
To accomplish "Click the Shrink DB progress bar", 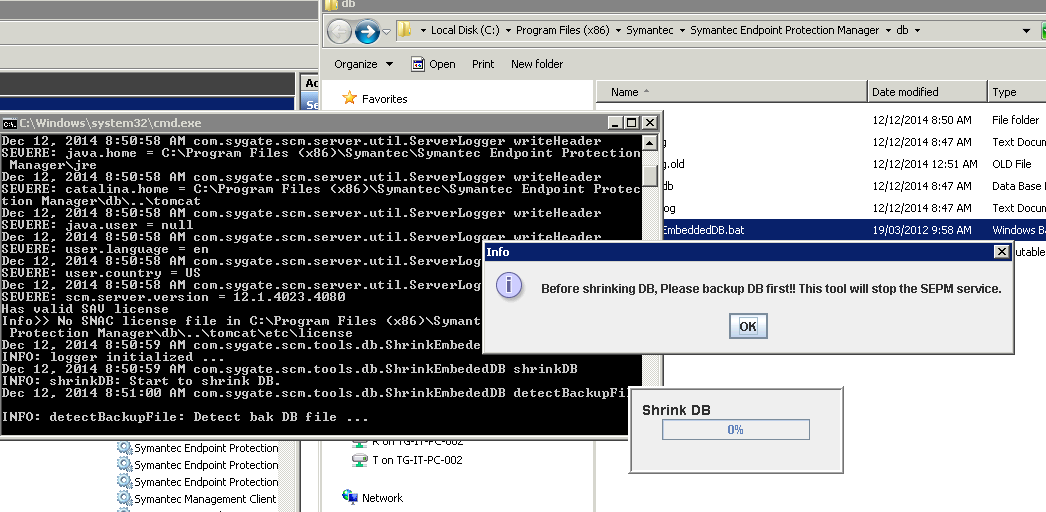I will (736, 430).
